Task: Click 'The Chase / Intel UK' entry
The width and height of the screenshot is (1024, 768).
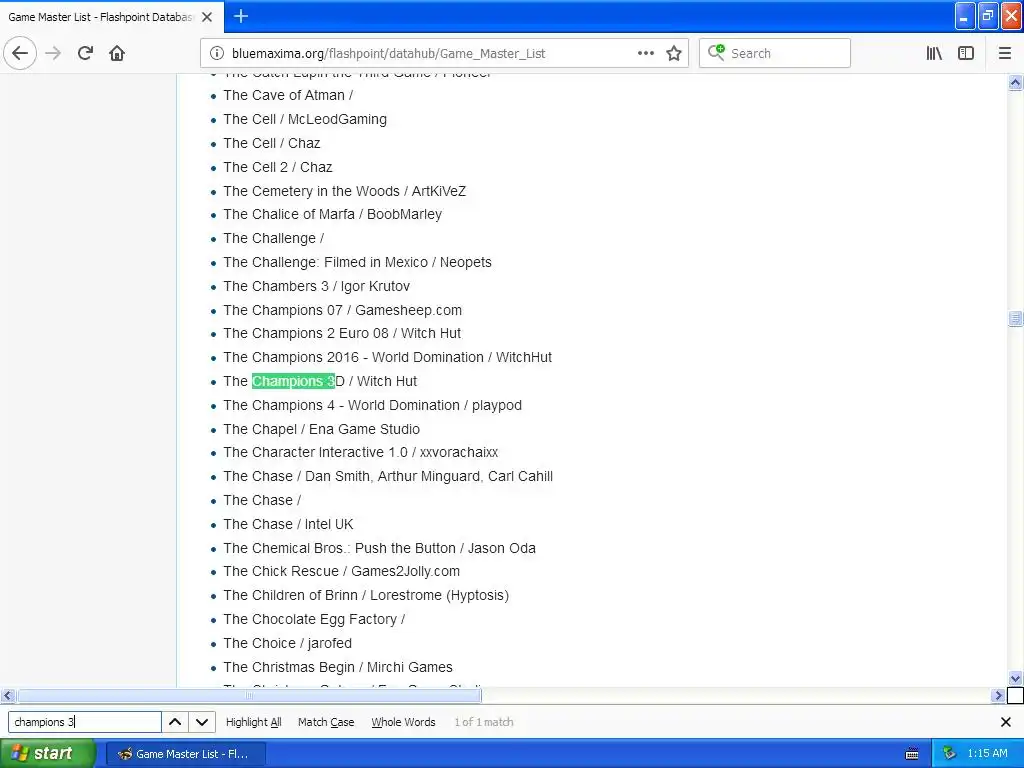Action: point(288,524)
